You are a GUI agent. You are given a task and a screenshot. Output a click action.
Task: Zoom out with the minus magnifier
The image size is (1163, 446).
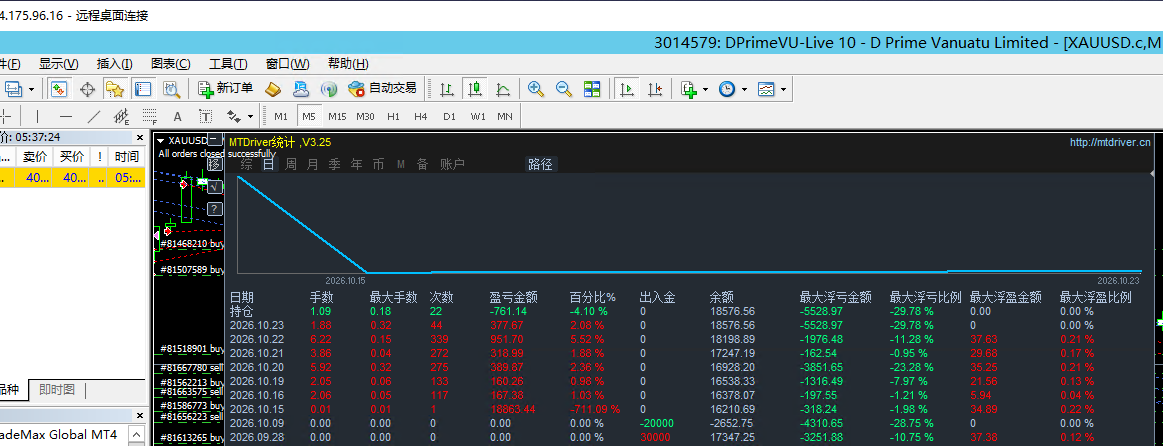click(x=564, y=89)
